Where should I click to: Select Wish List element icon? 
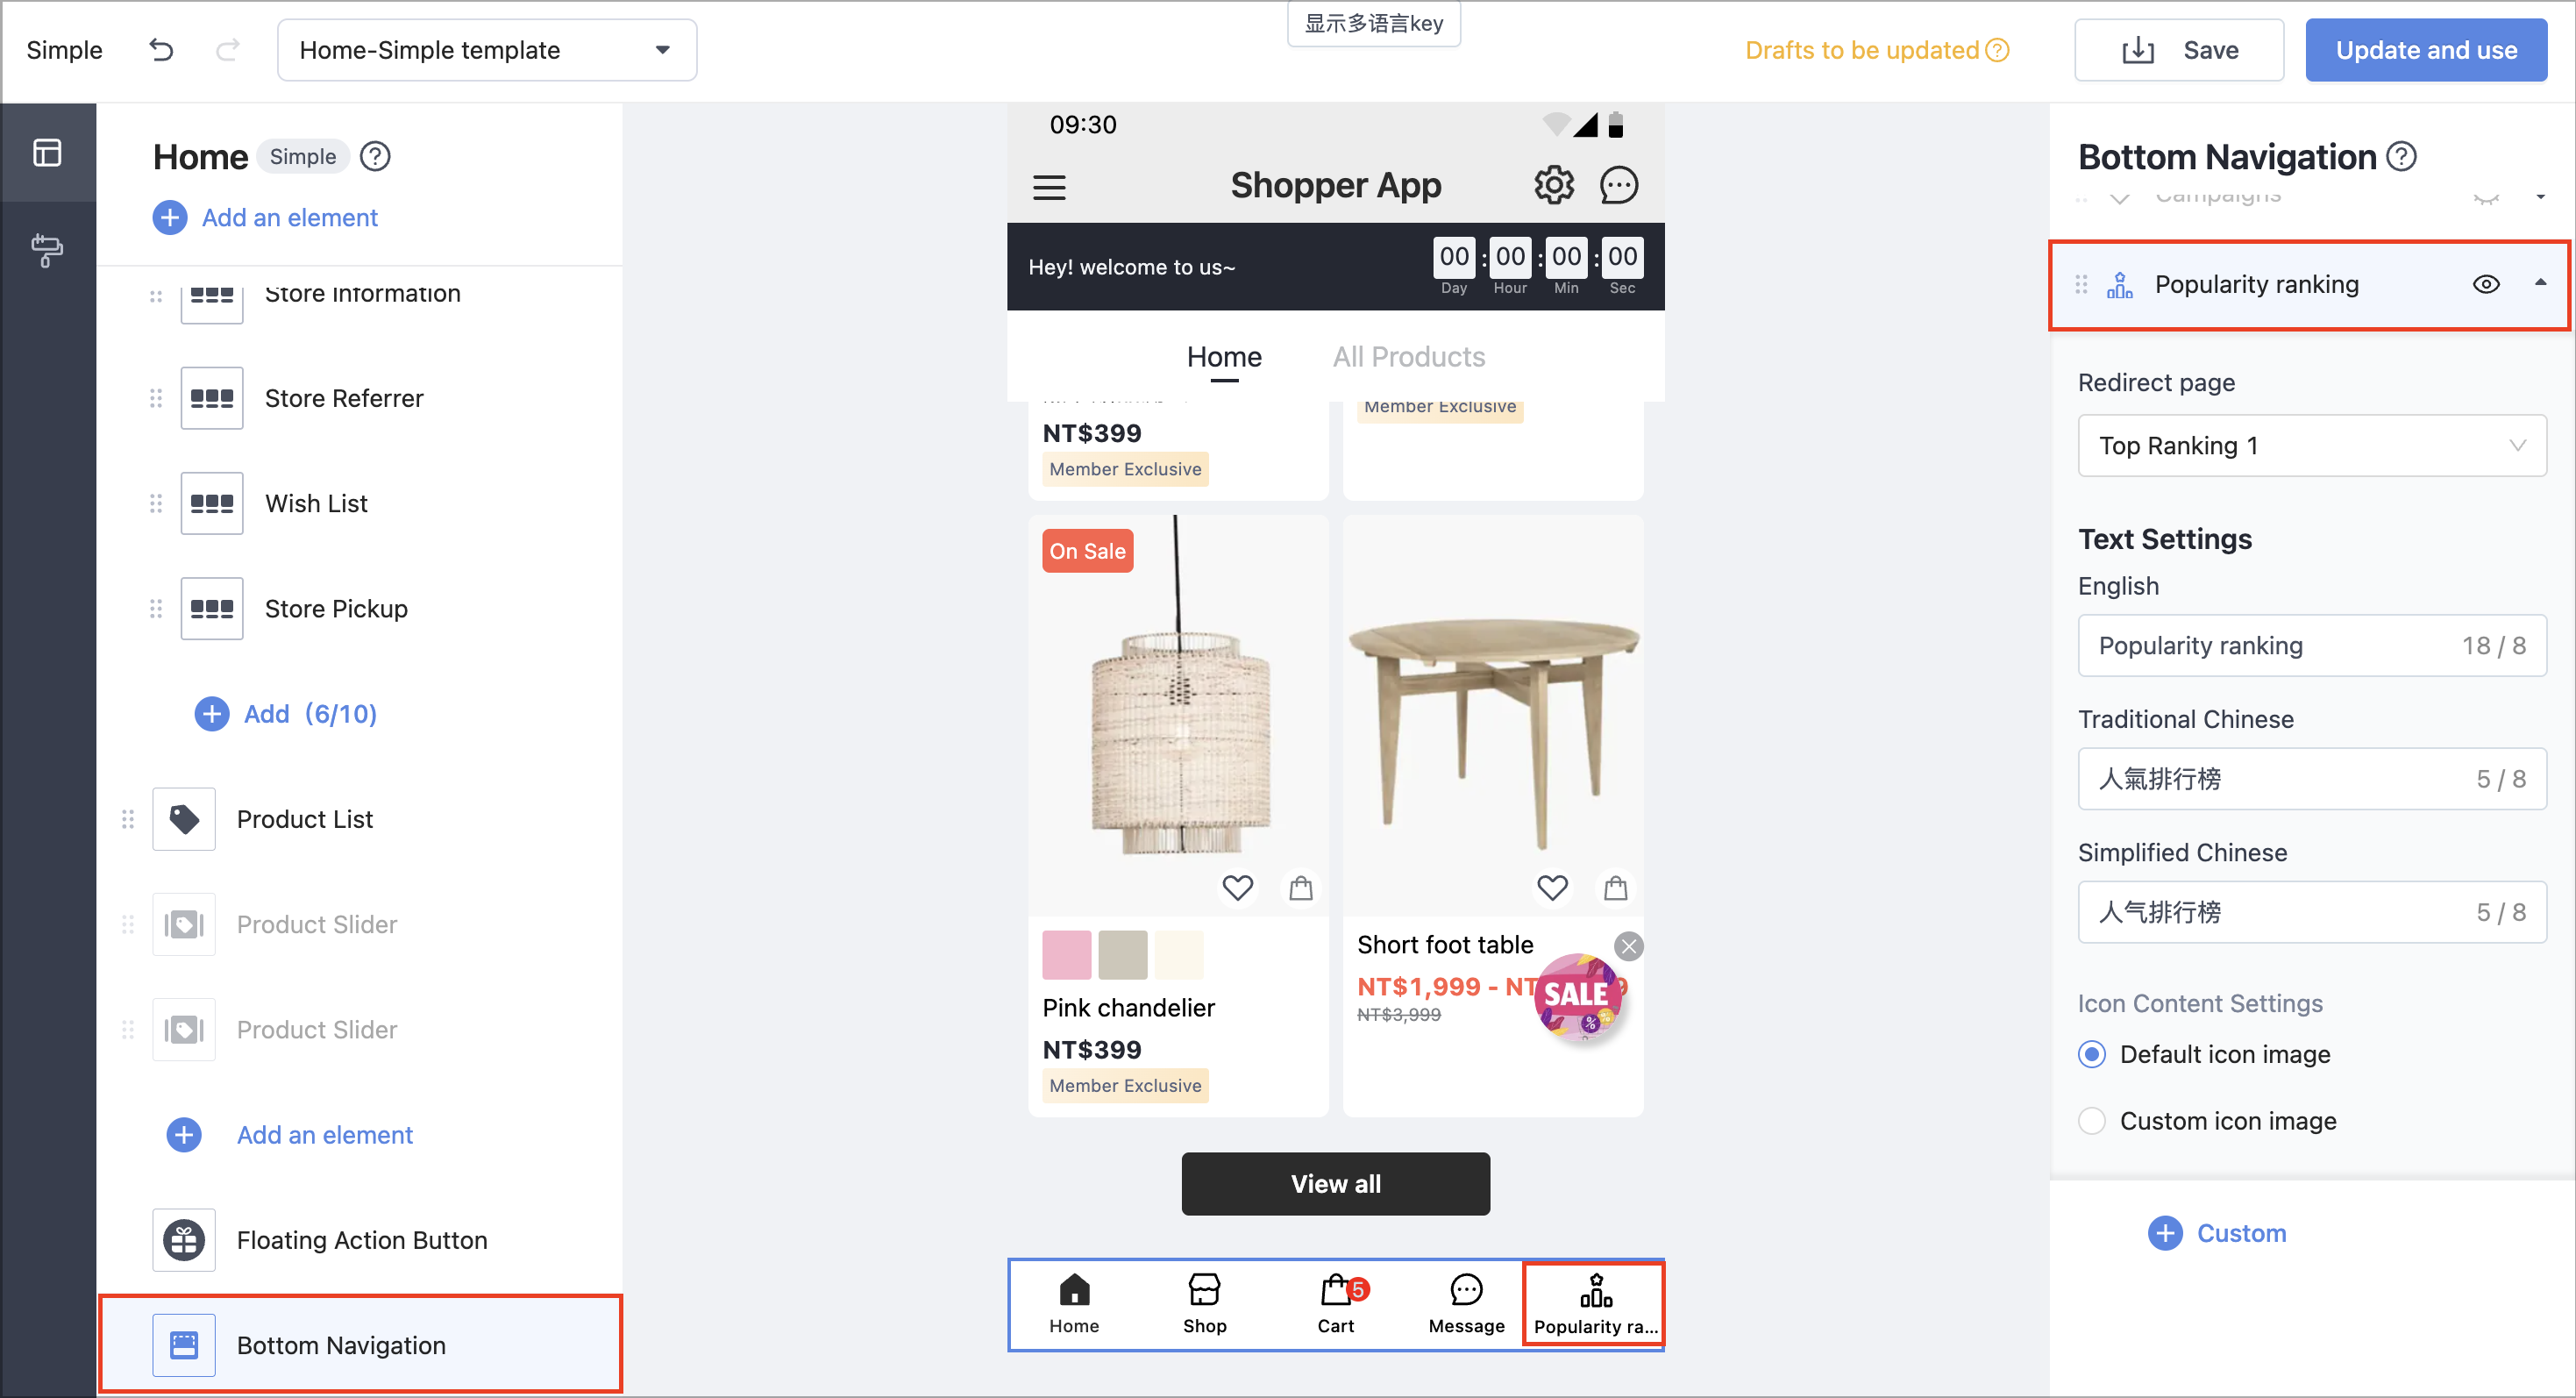point(212,503)
